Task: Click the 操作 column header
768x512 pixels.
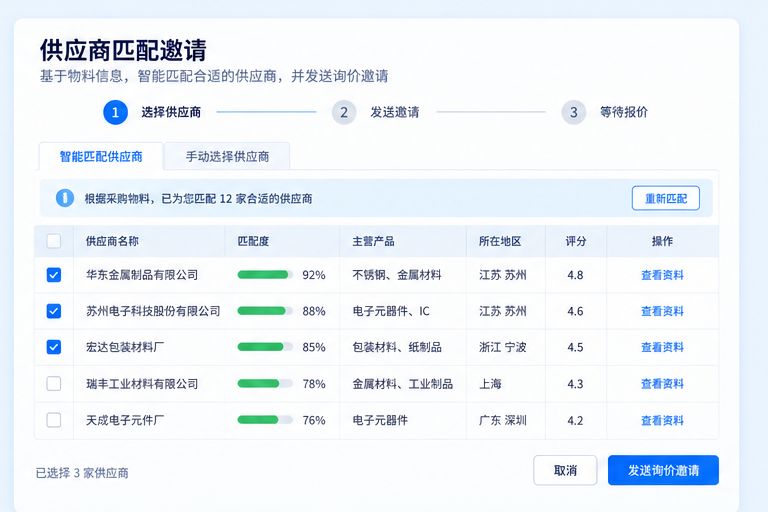Action: tap(662, 241)
